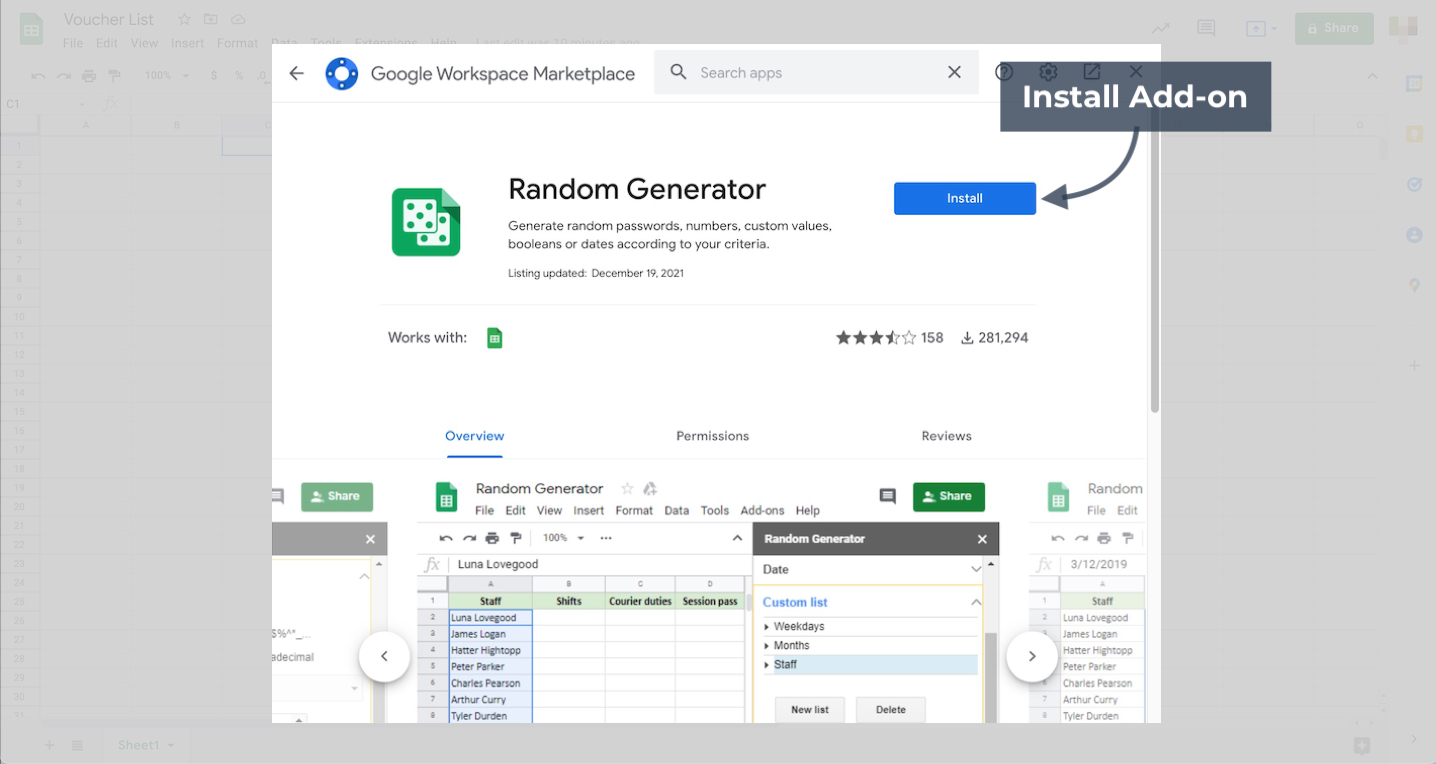
Task: Open Google Maps in side panel
Action: click(x=1414, y=286)
